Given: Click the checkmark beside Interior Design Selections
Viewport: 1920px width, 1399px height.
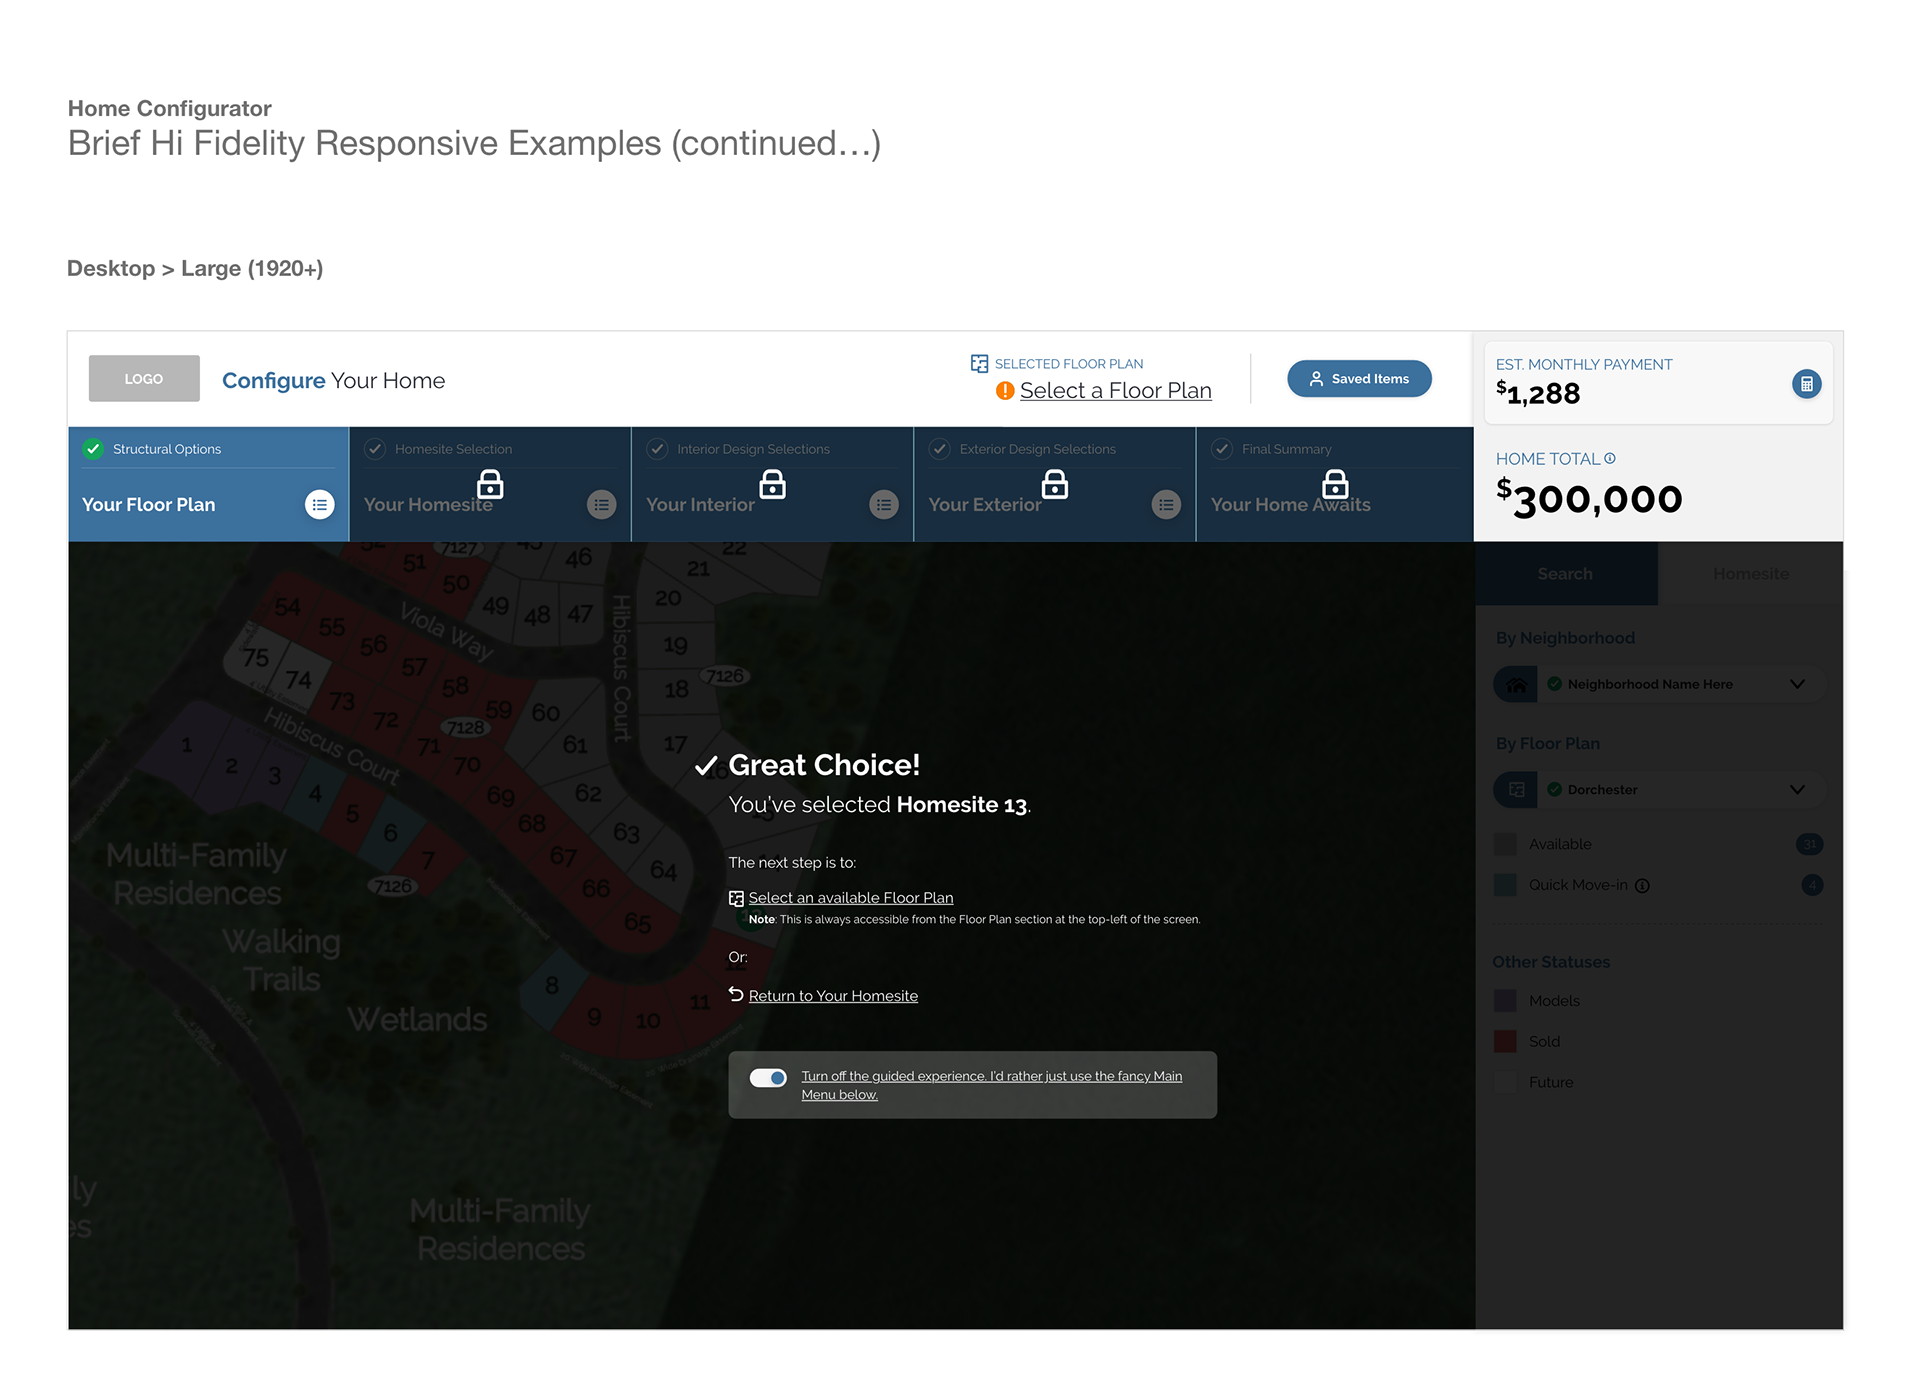Looking at the screenshot, I should click(657, 449).
